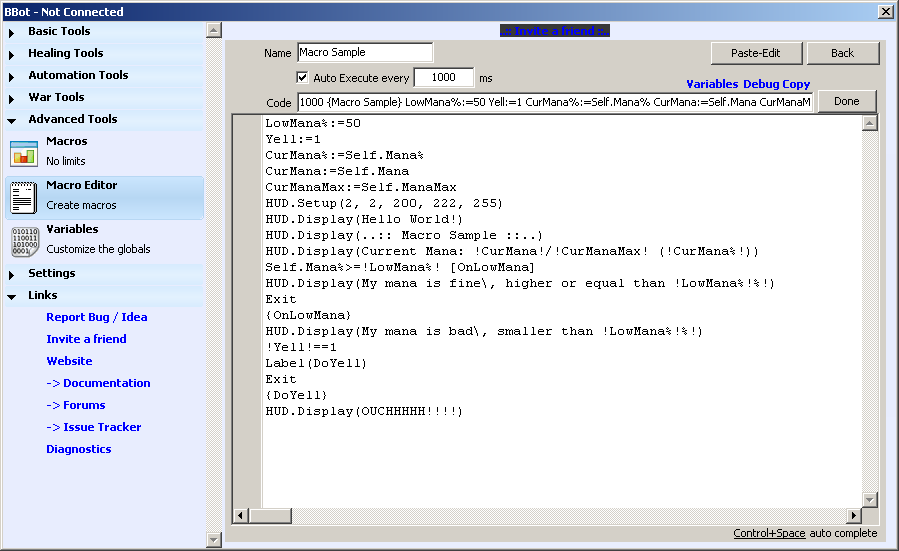
Task: Click the macro Name input field
Action: tap(364, 53)
